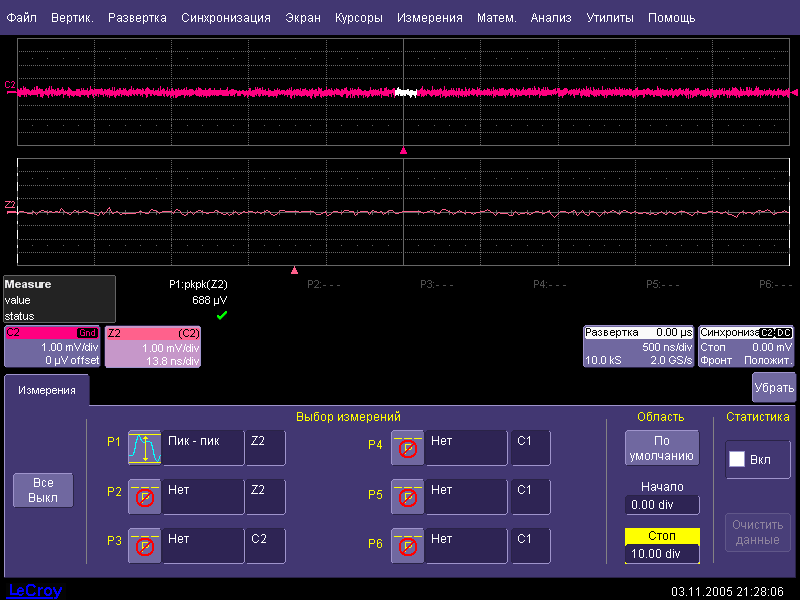Screen dimensions: 800x600
Task: Open the Курсоры menu
Action: point(357,18)
